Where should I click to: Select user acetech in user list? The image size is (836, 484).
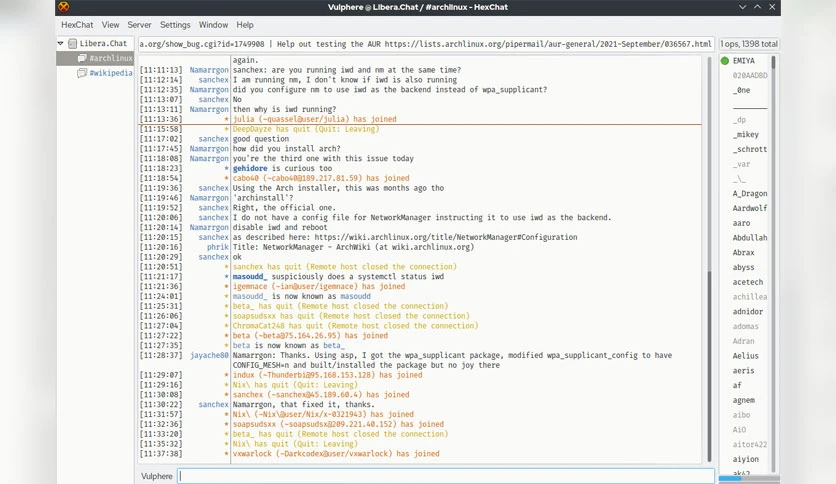click(x=747, y=282)
